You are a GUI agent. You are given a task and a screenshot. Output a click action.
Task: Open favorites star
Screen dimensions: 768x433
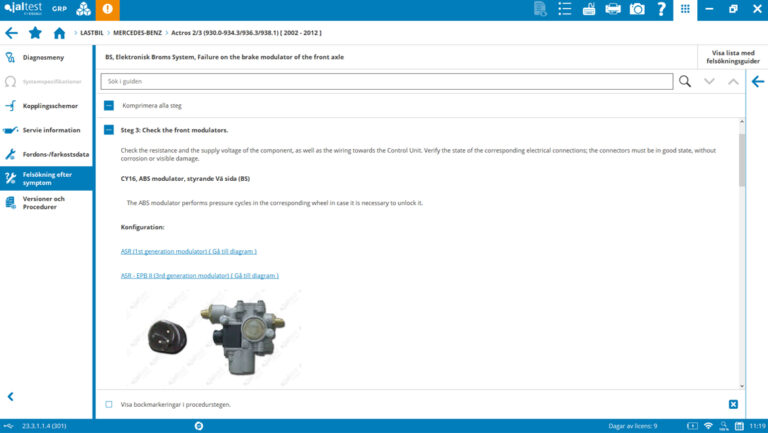click(x=35, y=33)
